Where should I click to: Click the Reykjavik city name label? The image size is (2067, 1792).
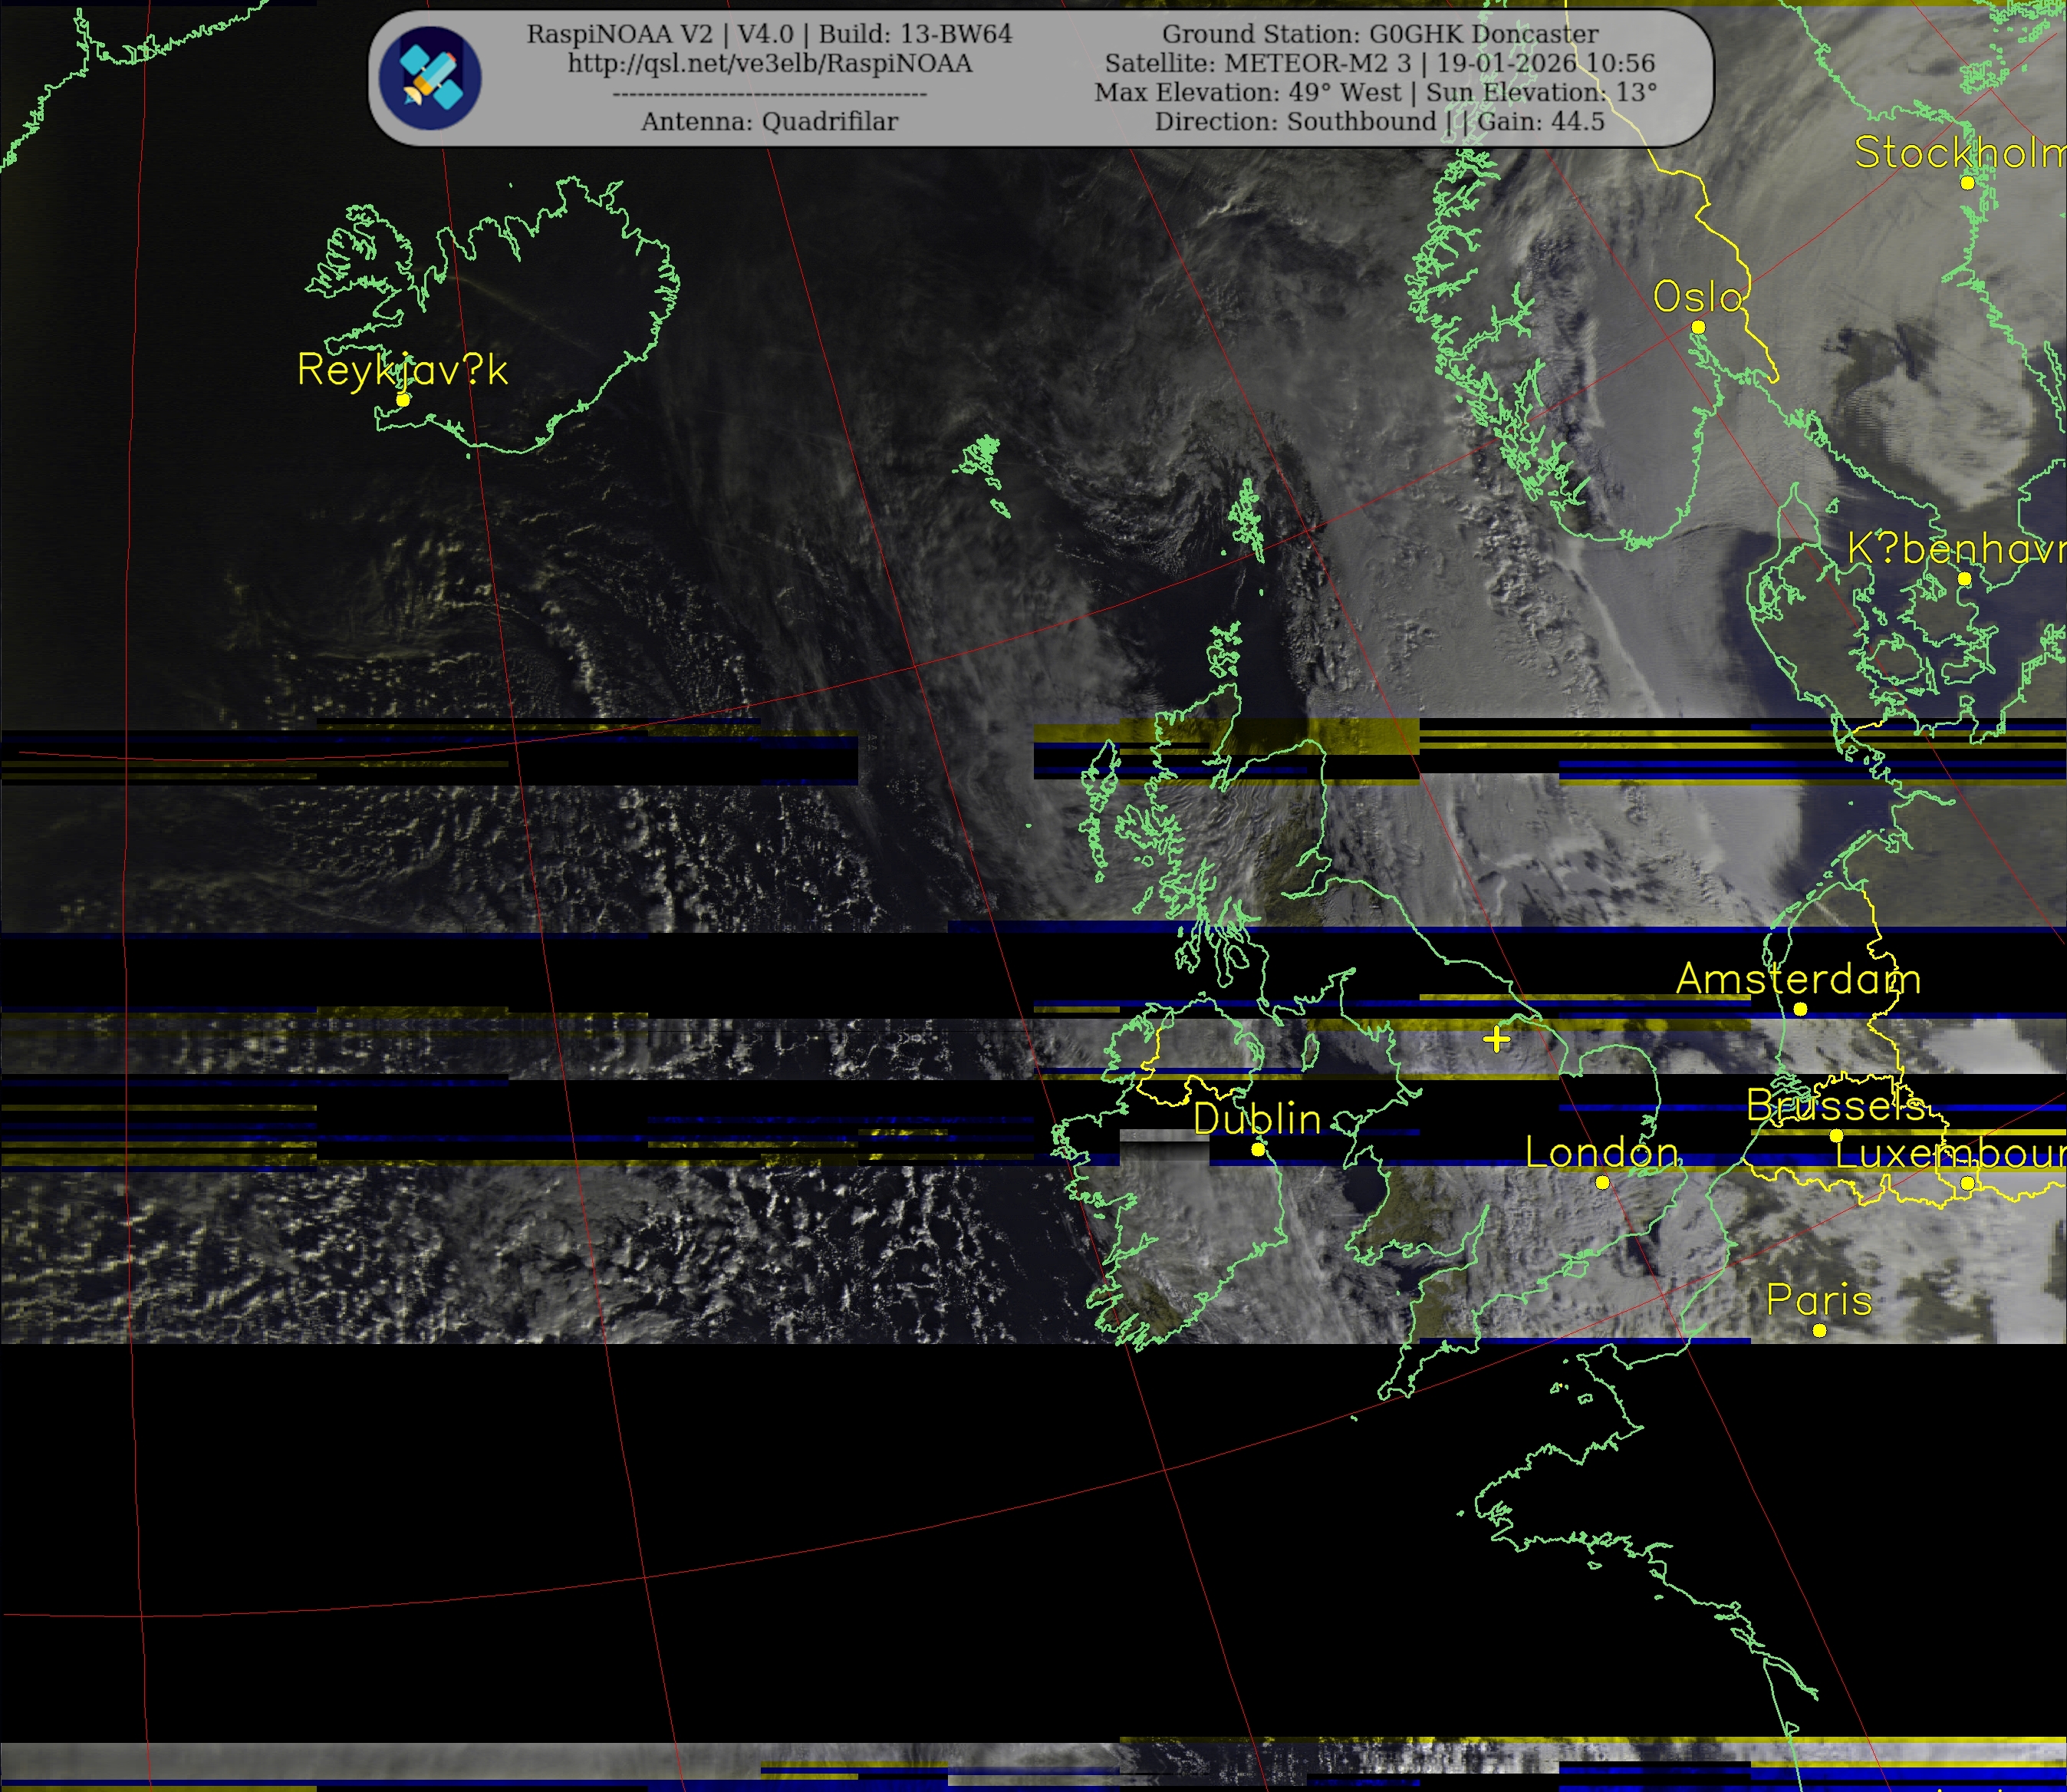coord(402,370)
